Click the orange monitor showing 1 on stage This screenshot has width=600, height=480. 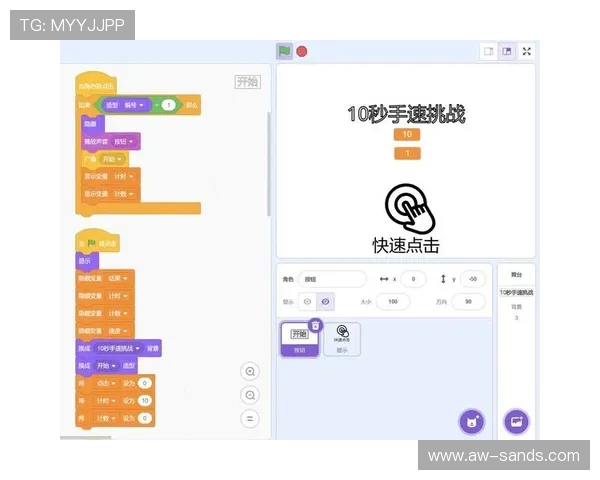[407, 153]
